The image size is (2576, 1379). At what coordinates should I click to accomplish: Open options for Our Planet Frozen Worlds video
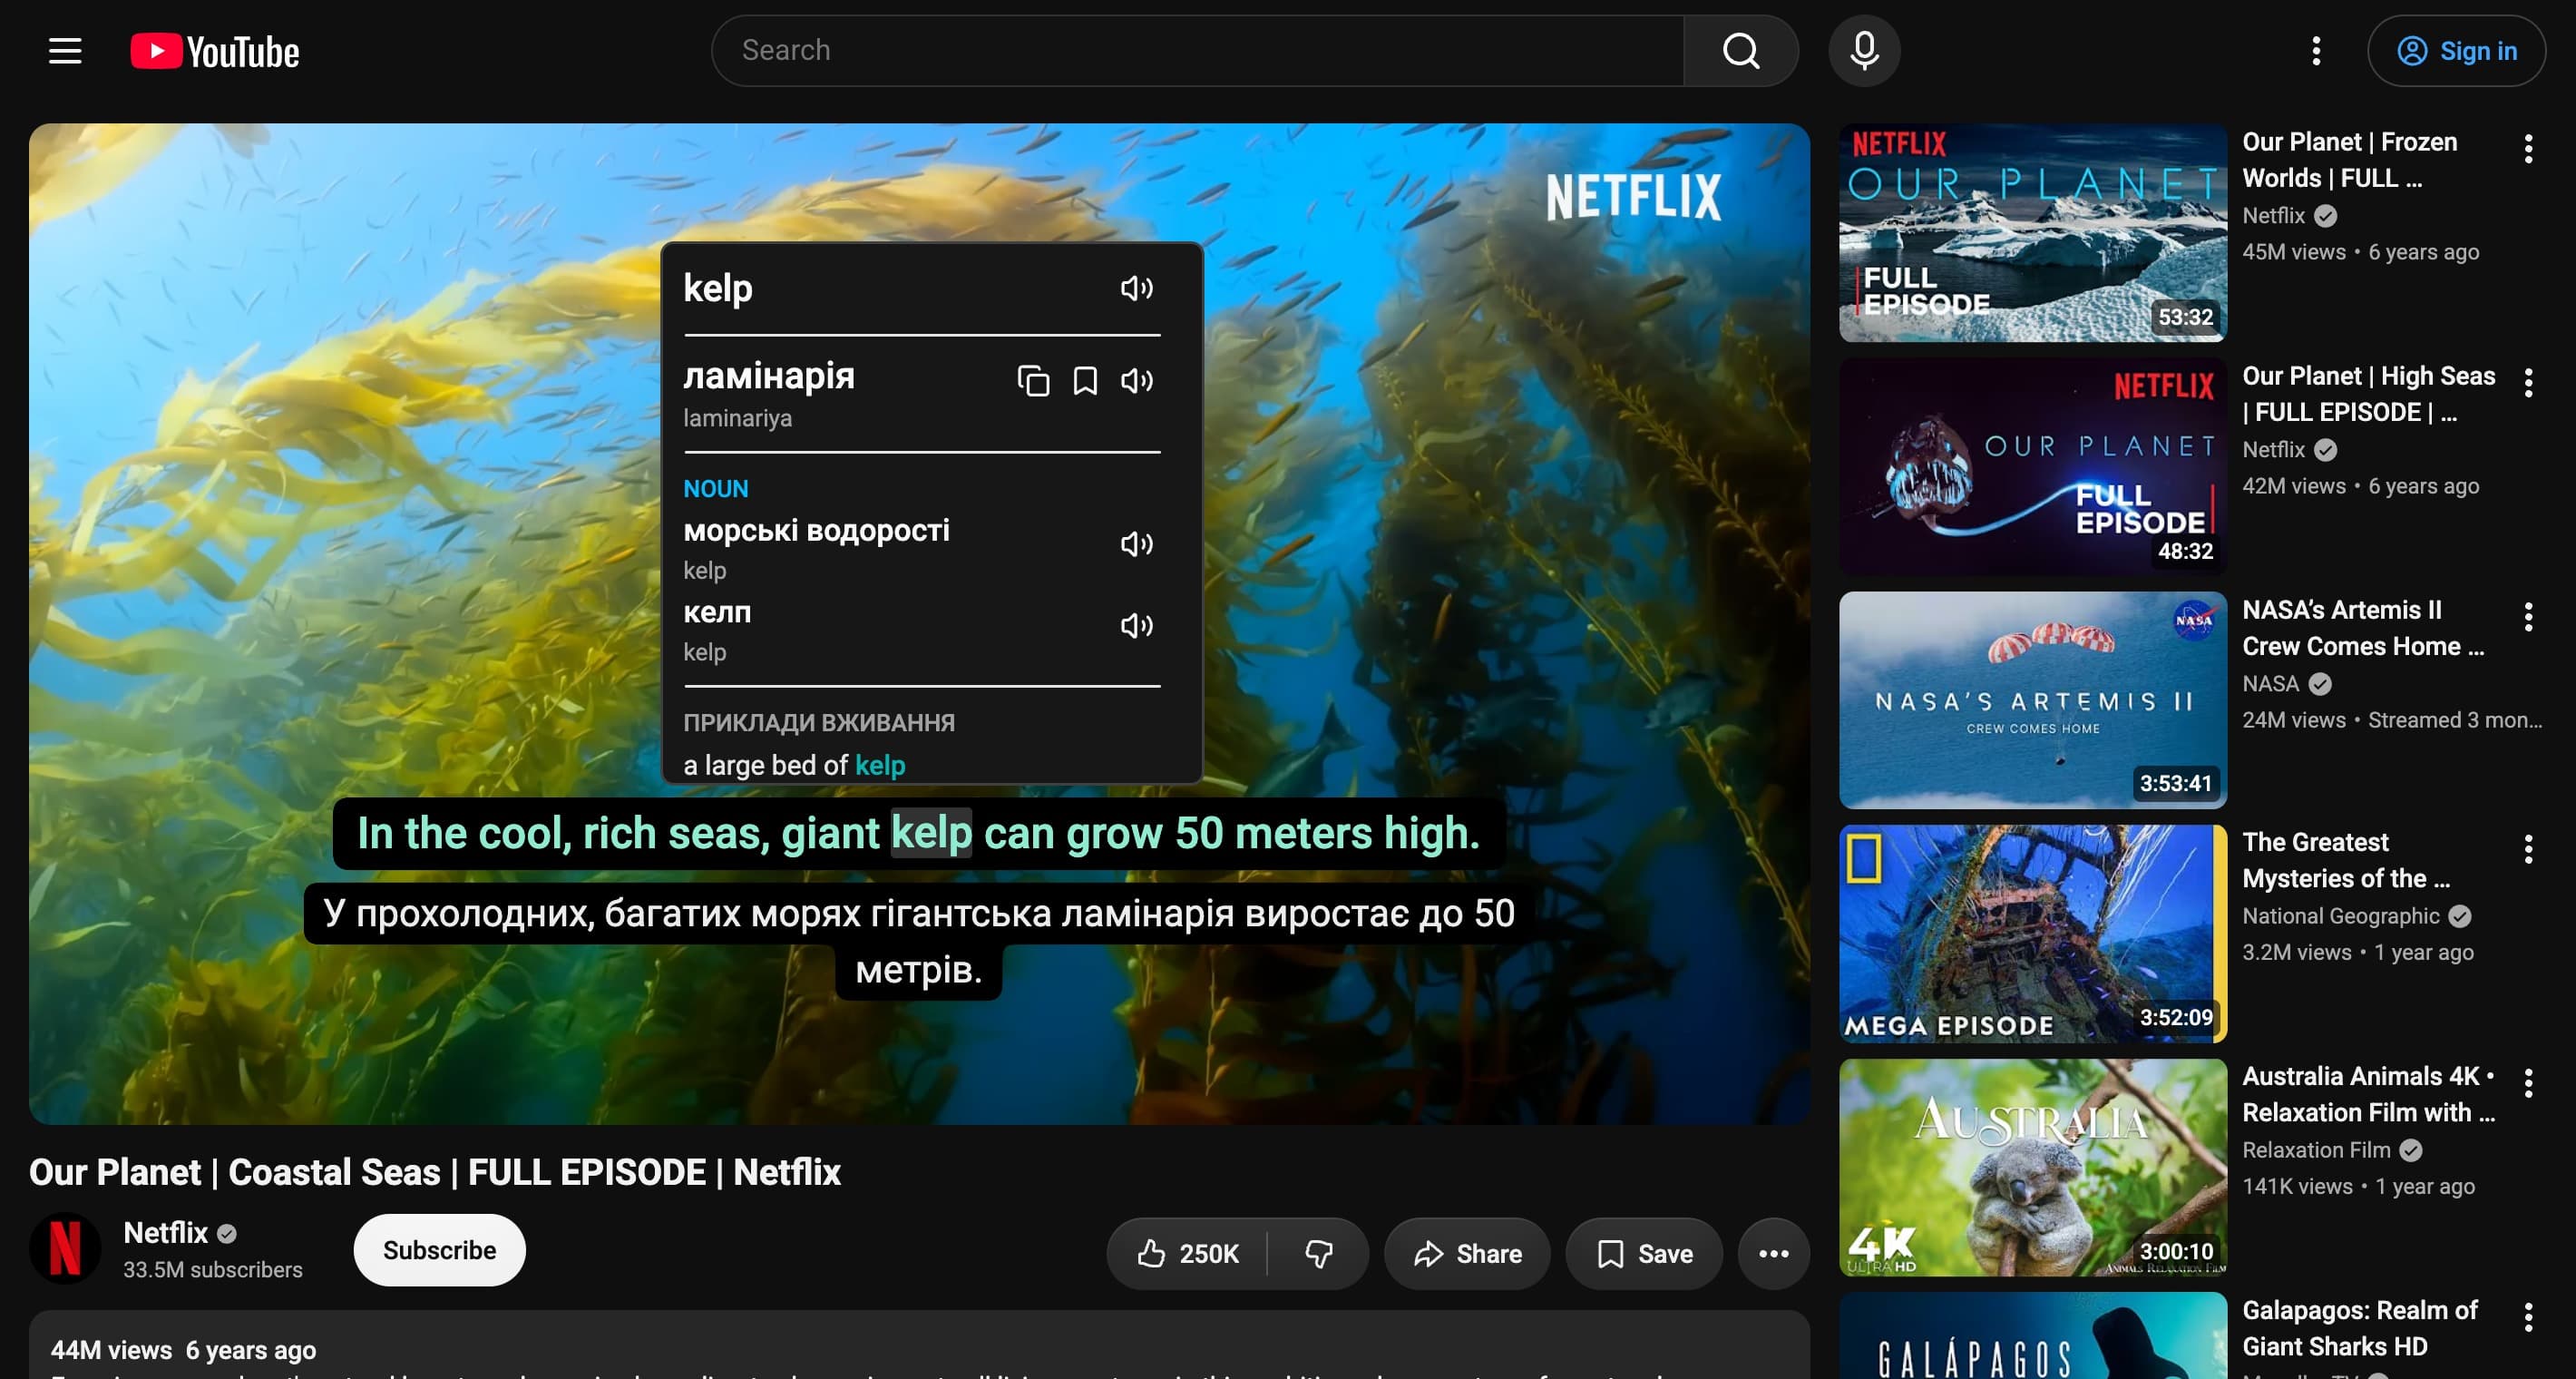pyautogui.click(x=2528, y=149)
